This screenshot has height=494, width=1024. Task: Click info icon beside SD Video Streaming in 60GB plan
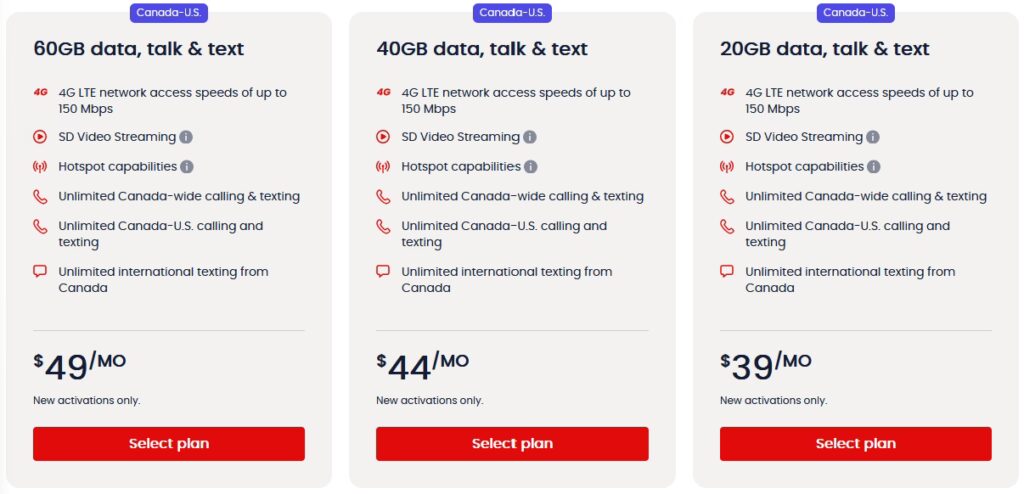tap(187, 137)
